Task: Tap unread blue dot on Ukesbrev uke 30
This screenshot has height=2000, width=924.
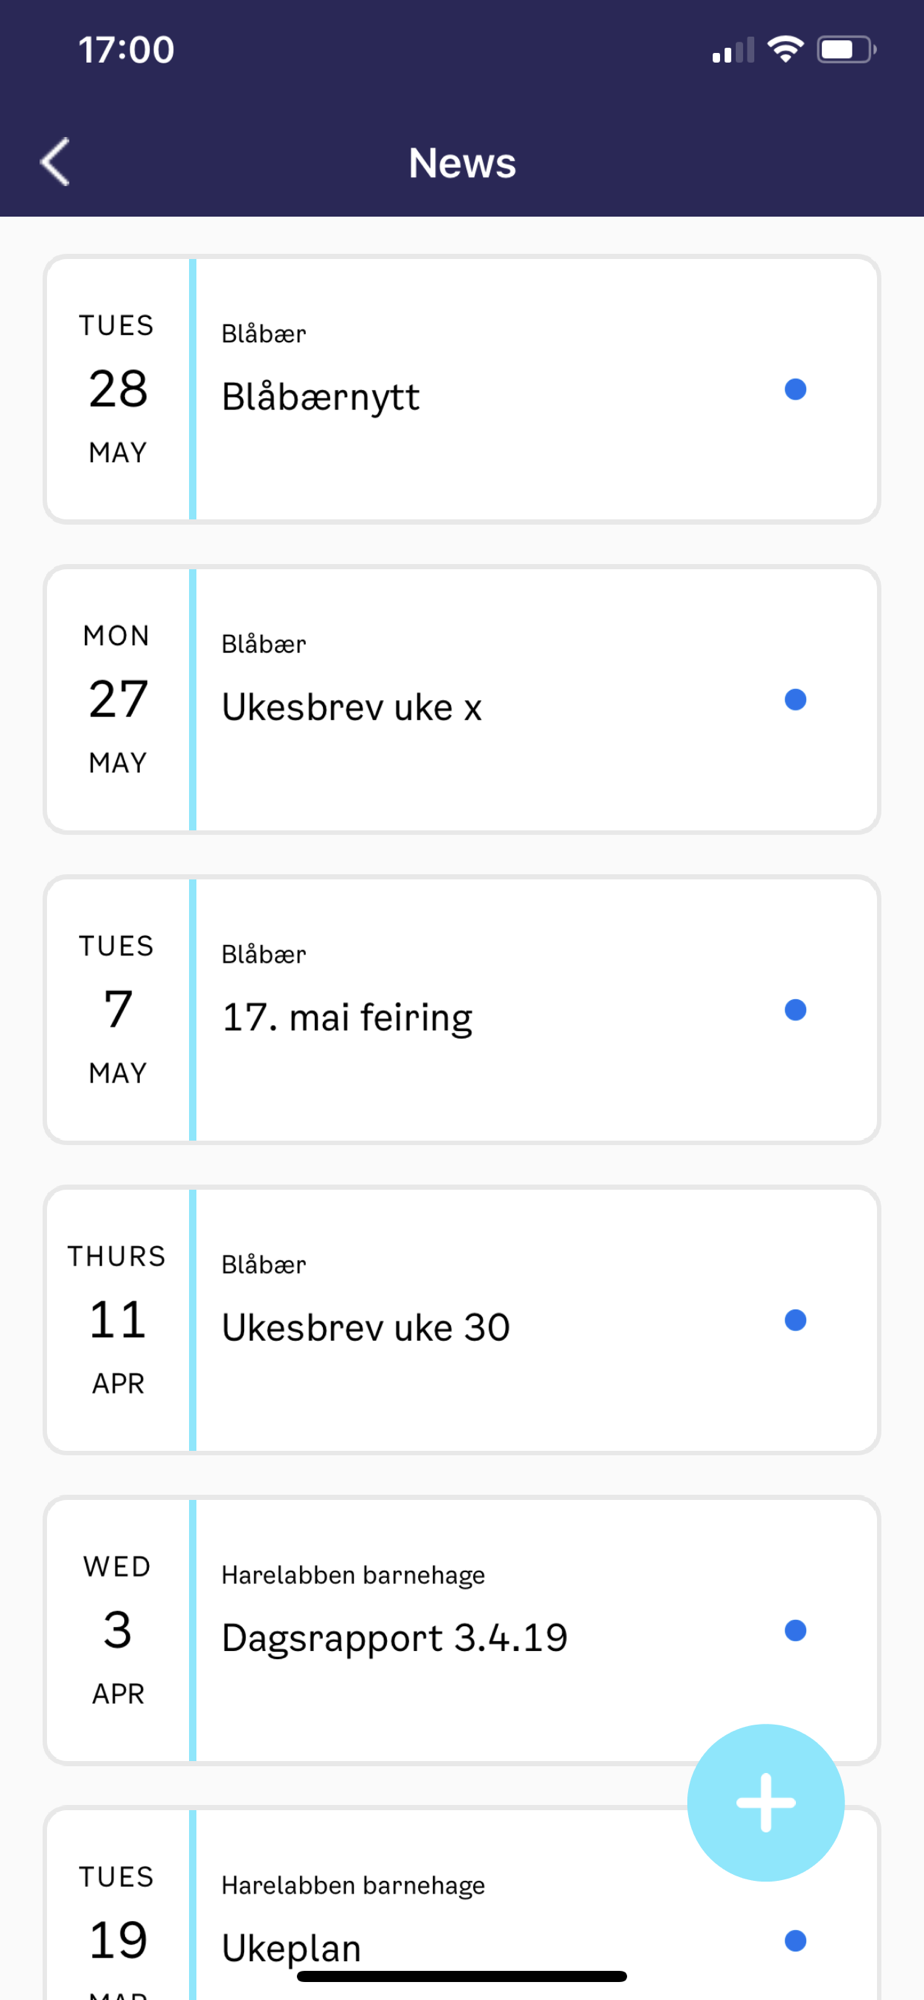Action: coord(796,1320)
